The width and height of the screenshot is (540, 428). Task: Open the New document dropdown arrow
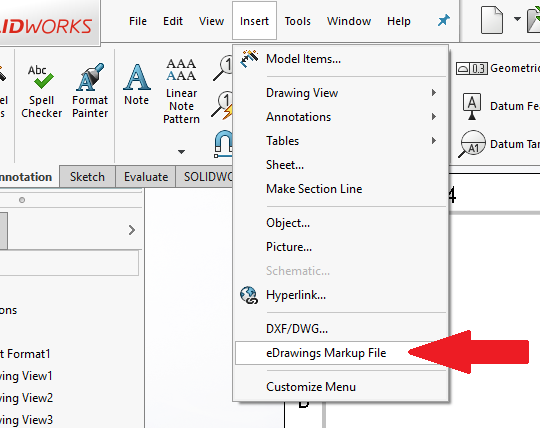click(517, 19)
